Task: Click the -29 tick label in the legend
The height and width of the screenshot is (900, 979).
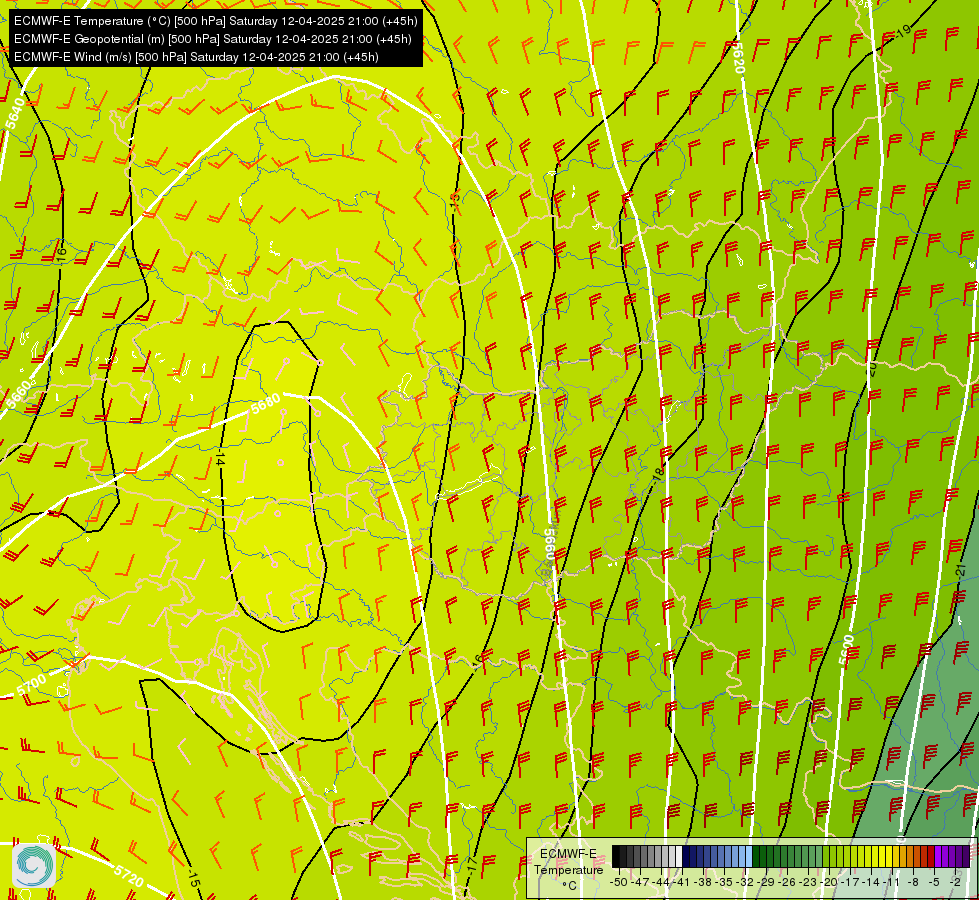Action: pos(765,882)
